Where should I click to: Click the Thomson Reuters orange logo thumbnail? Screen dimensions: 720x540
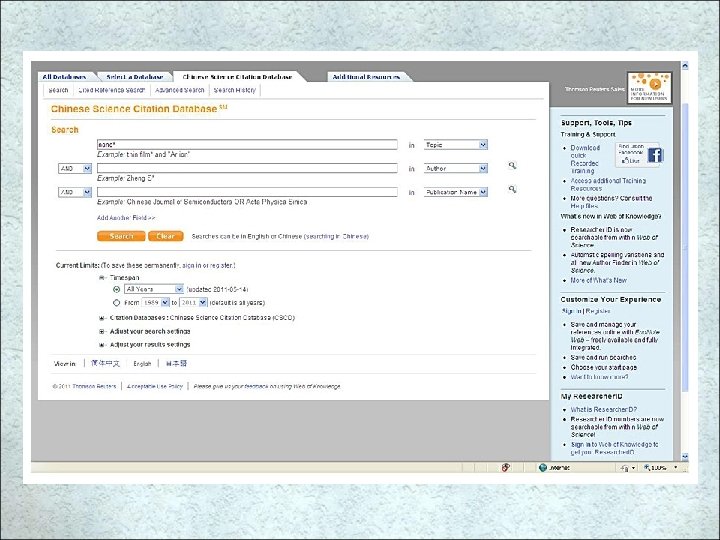[649, 87]
